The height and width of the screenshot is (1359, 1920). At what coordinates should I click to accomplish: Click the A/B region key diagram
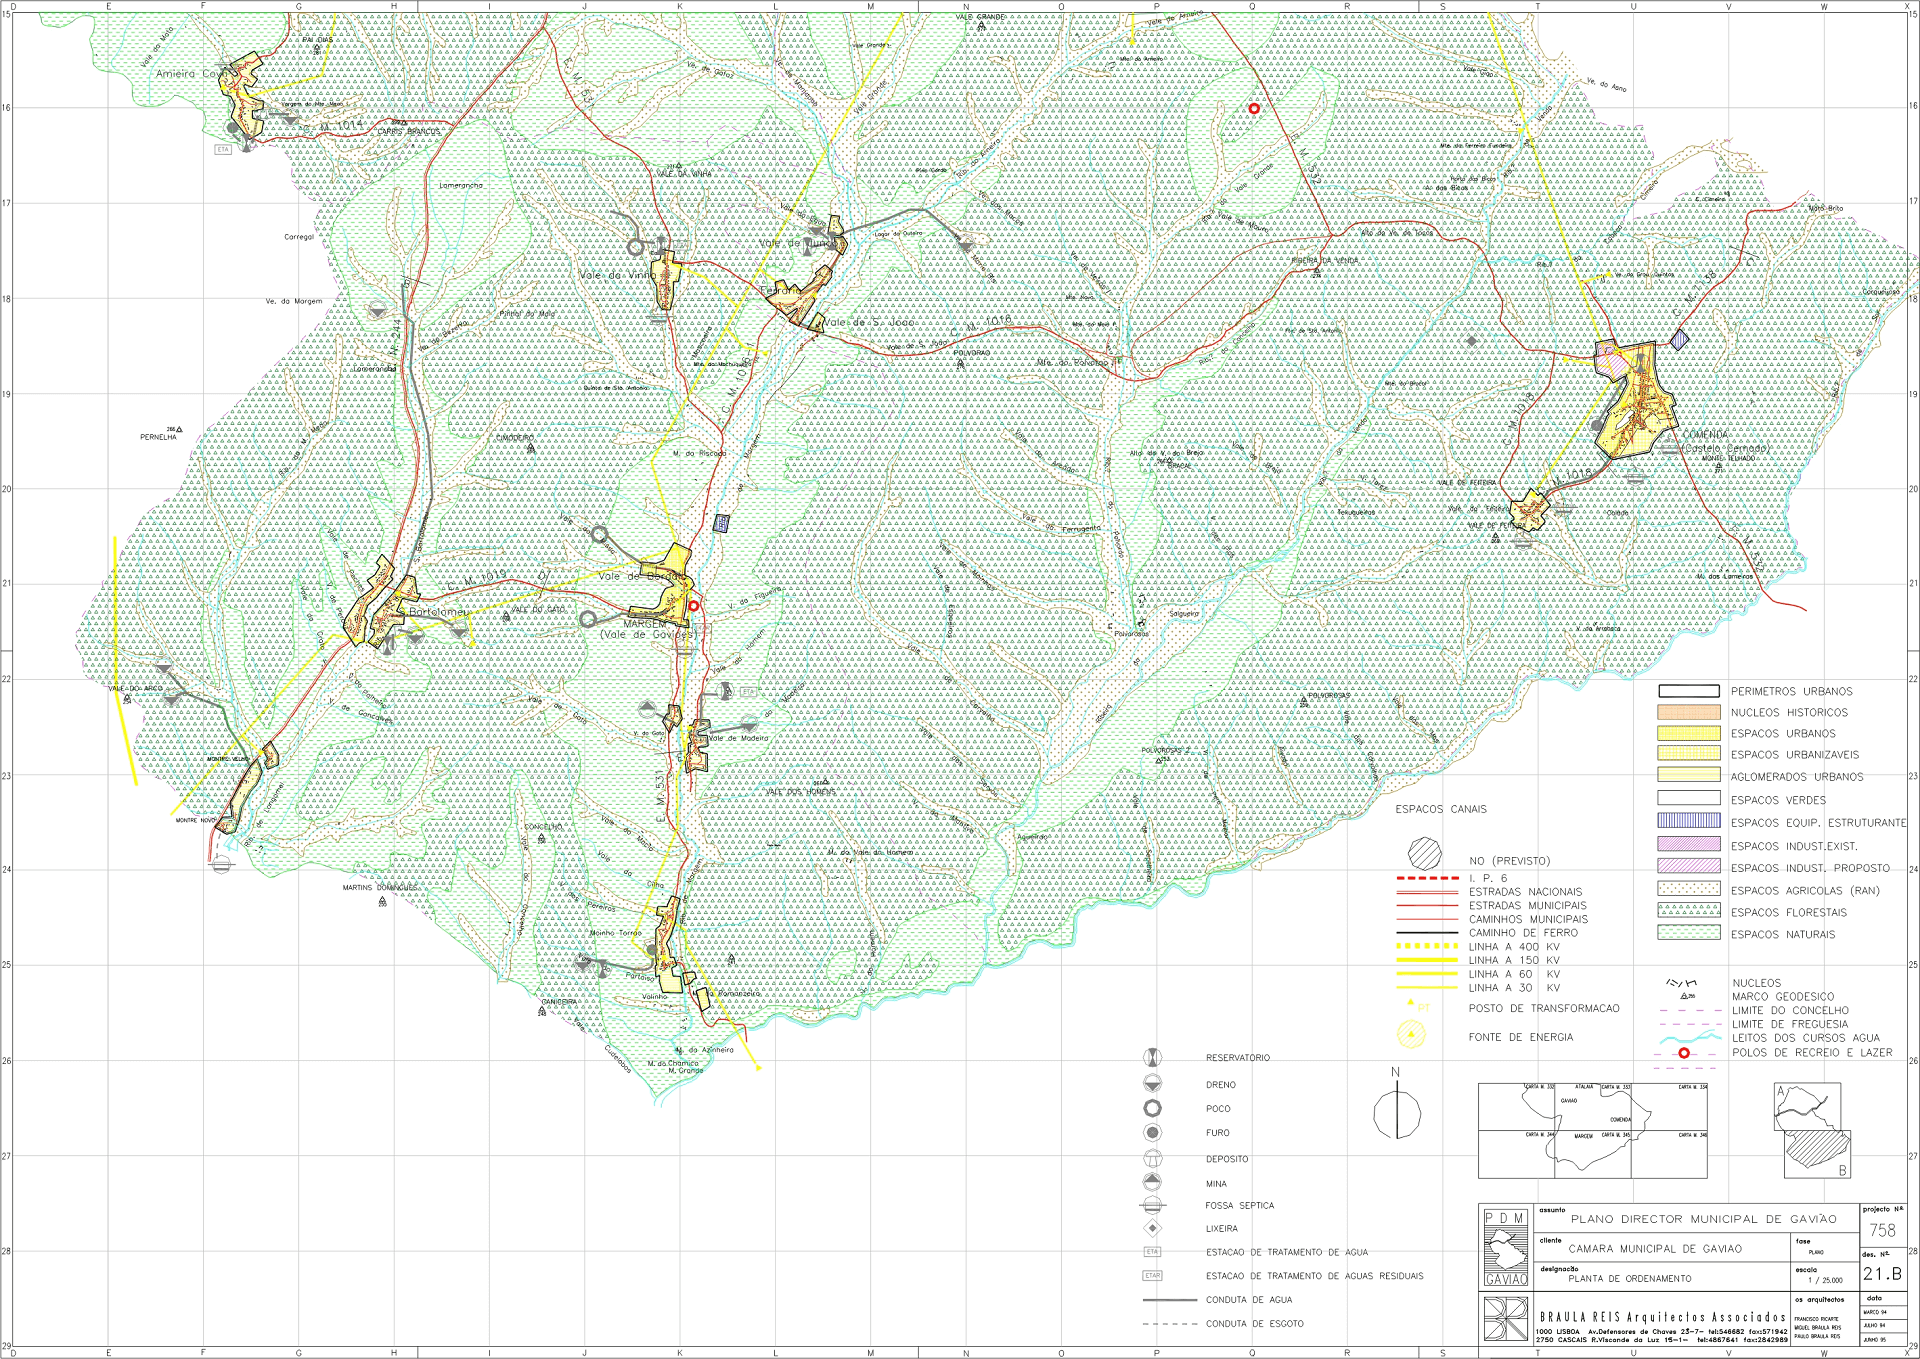point(1812,1130)
